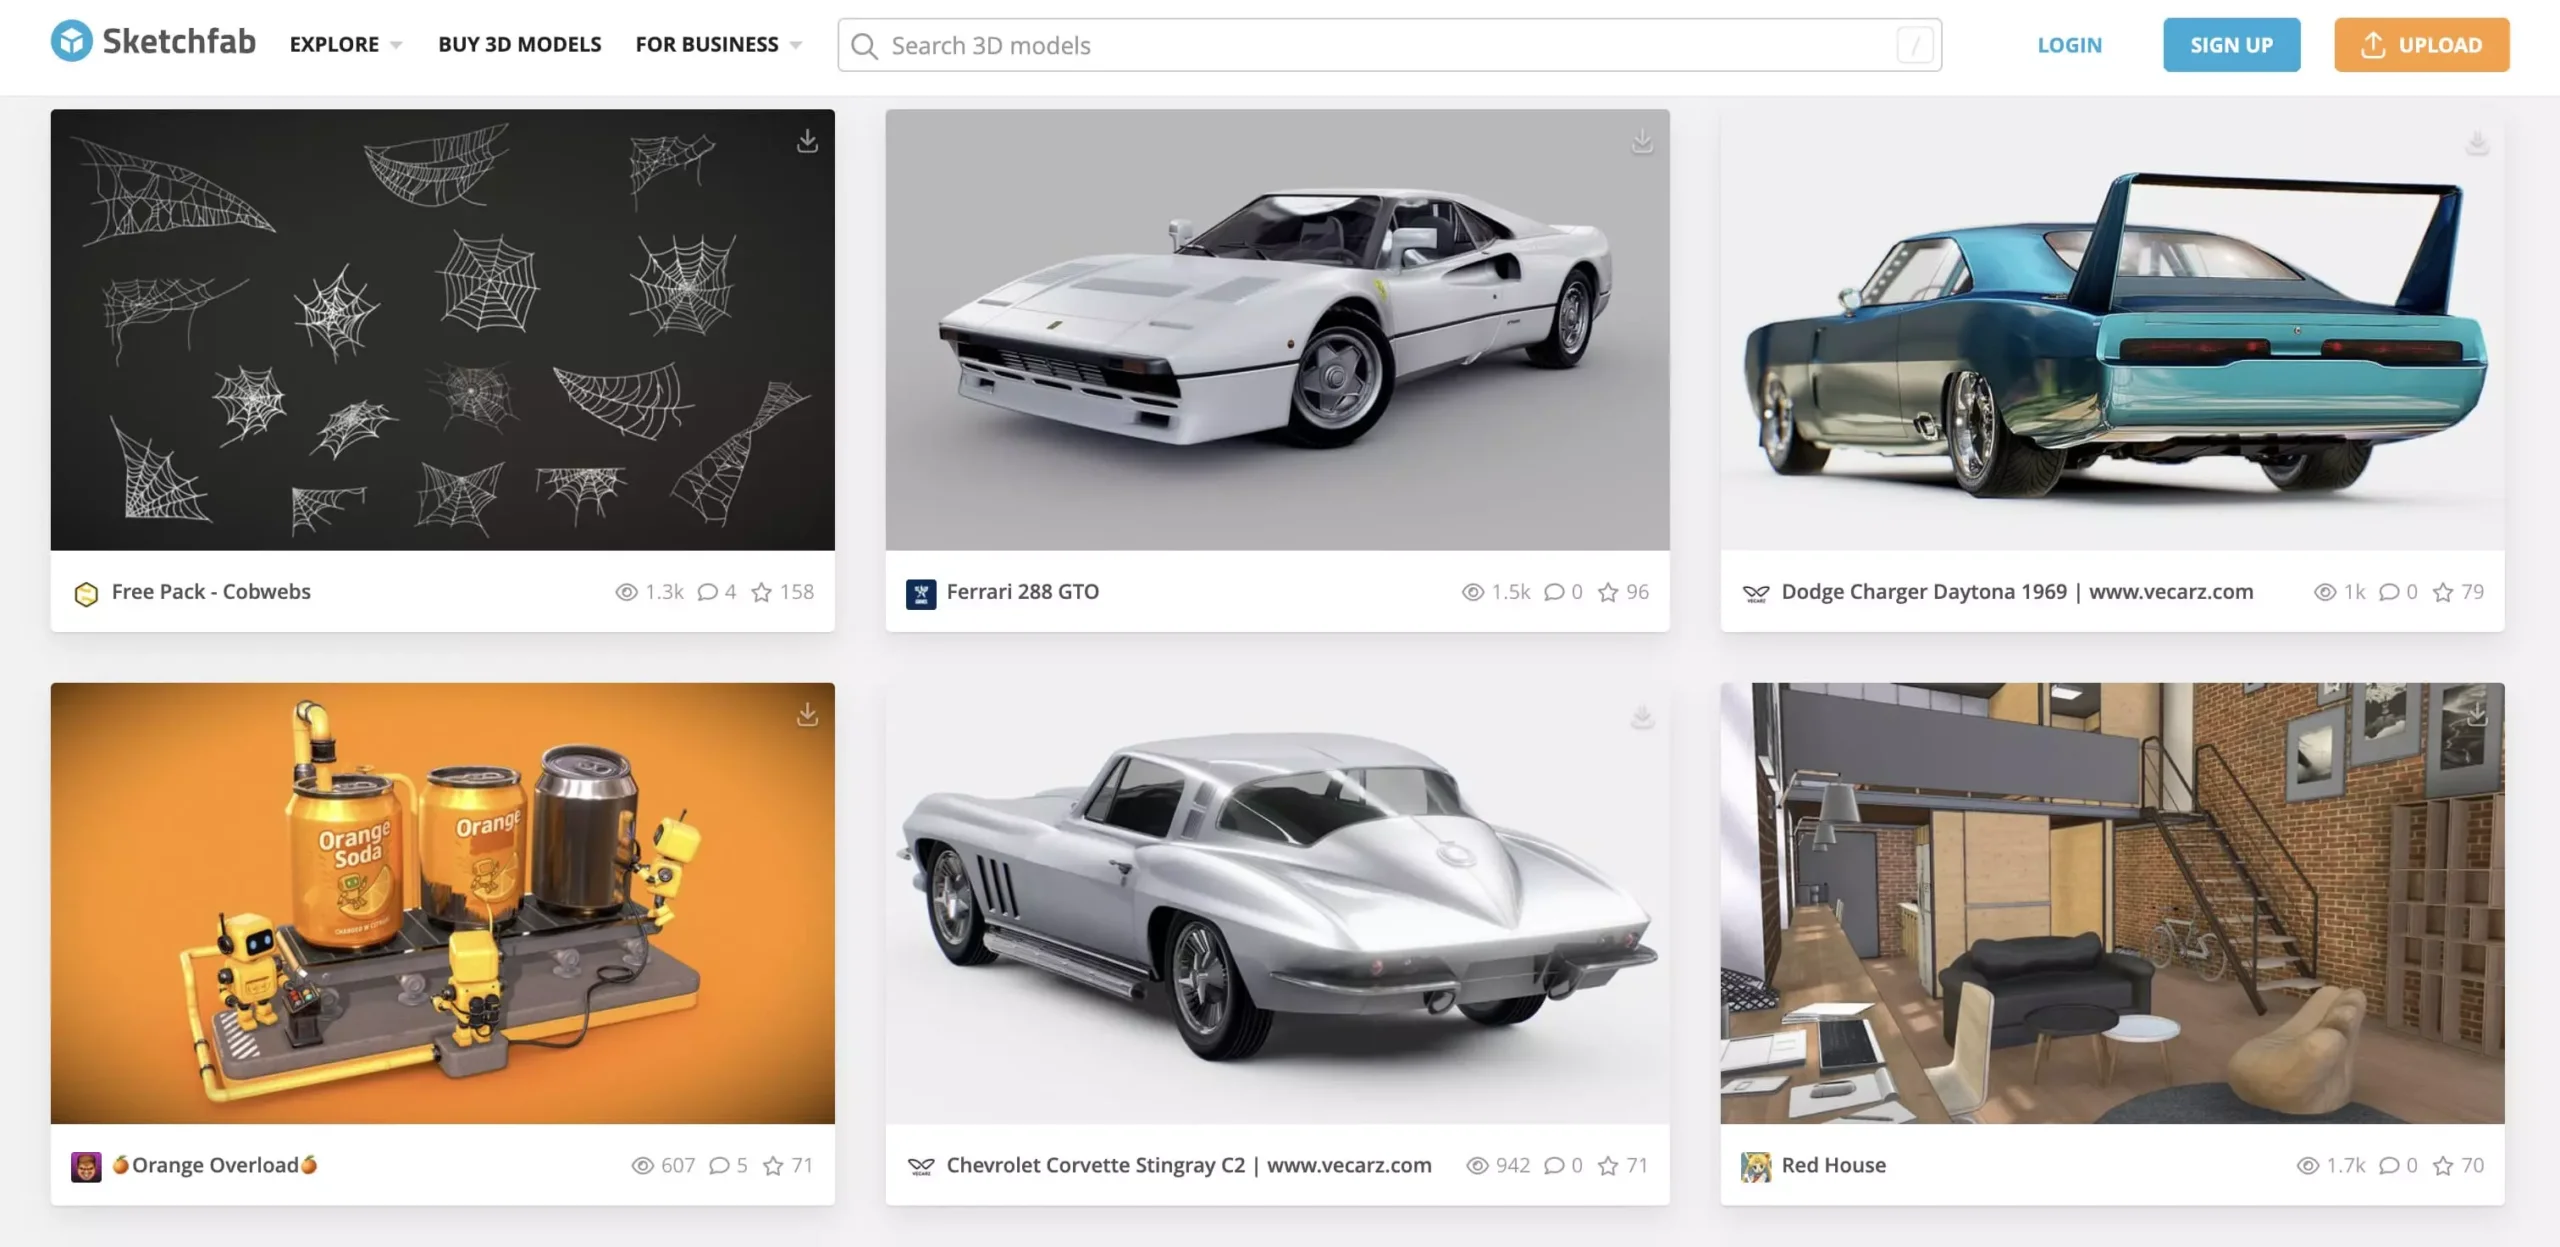The image size is (2560, 1247).
Task: Click the Sign Up button
Action: (2231, 45)
